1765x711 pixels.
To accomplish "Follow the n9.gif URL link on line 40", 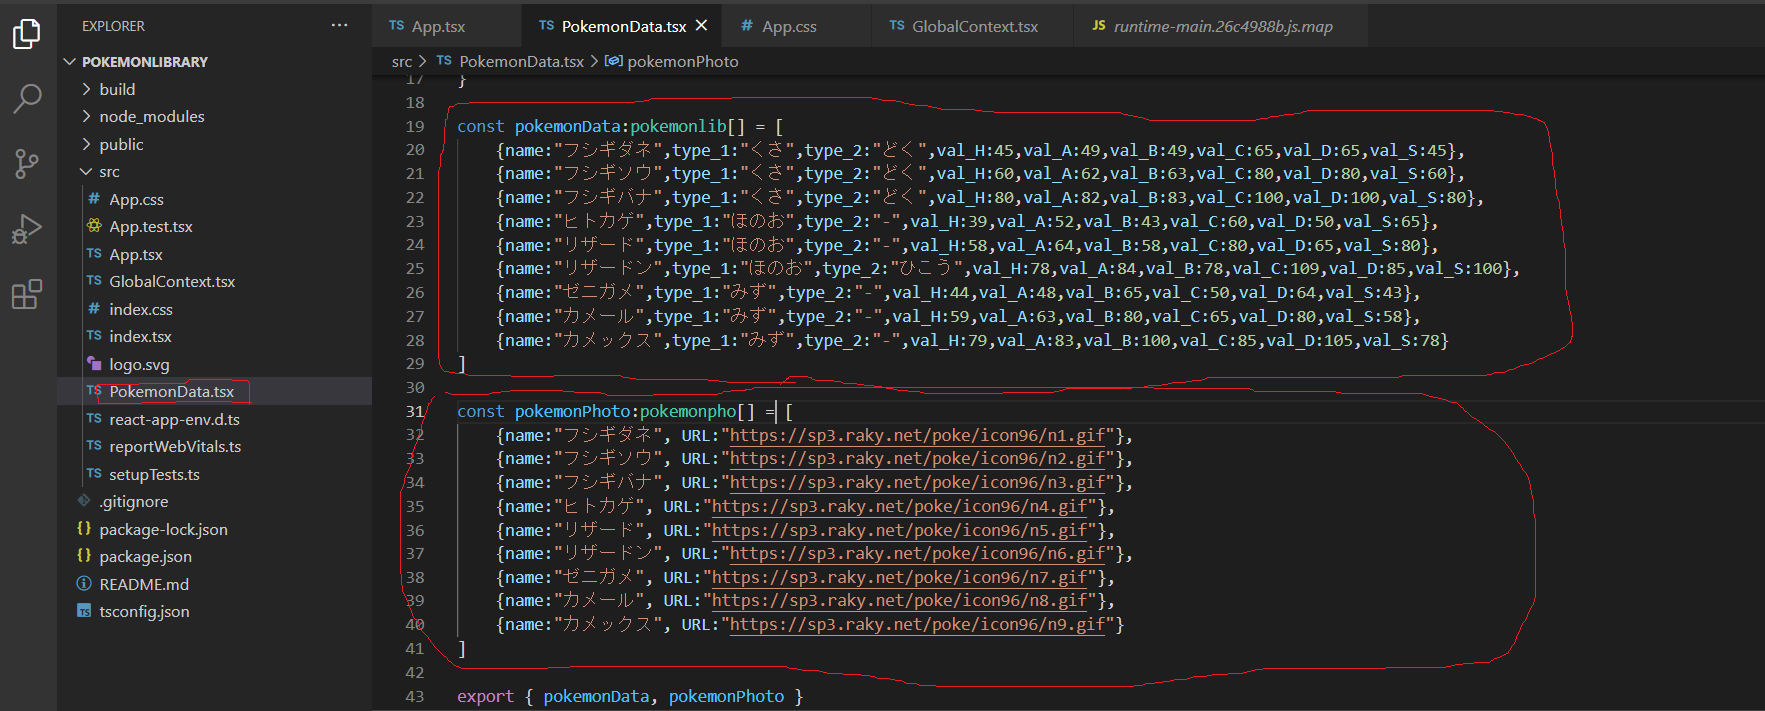I will click(x=917, y=625).
